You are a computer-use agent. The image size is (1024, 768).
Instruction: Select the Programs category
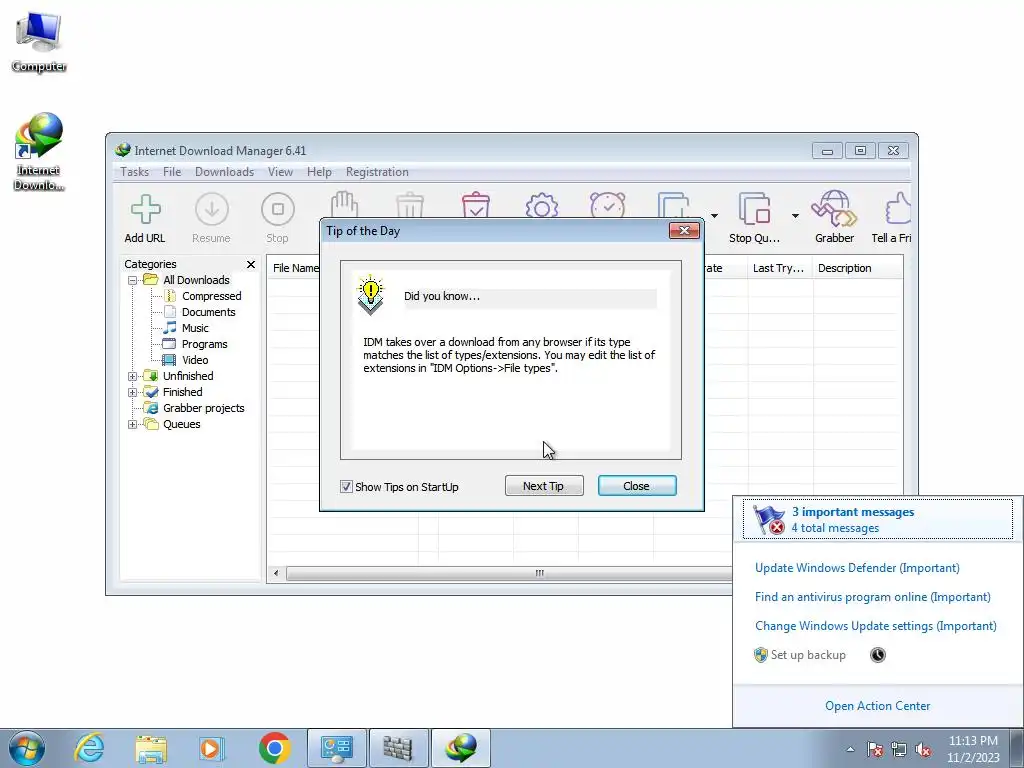204,344
